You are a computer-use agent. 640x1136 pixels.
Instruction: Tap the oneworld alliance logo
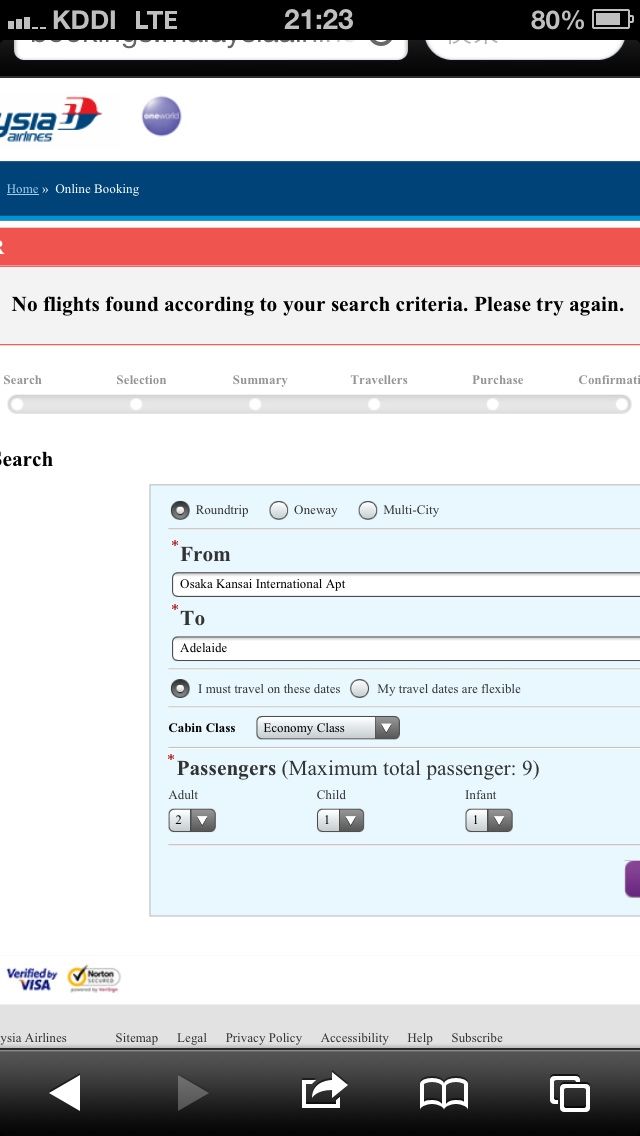tap(161, 116)
